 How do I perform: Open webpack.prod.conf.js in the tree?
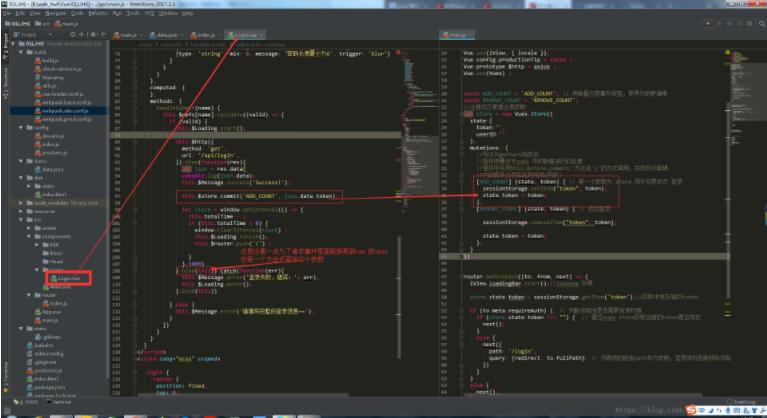[63, 119]
